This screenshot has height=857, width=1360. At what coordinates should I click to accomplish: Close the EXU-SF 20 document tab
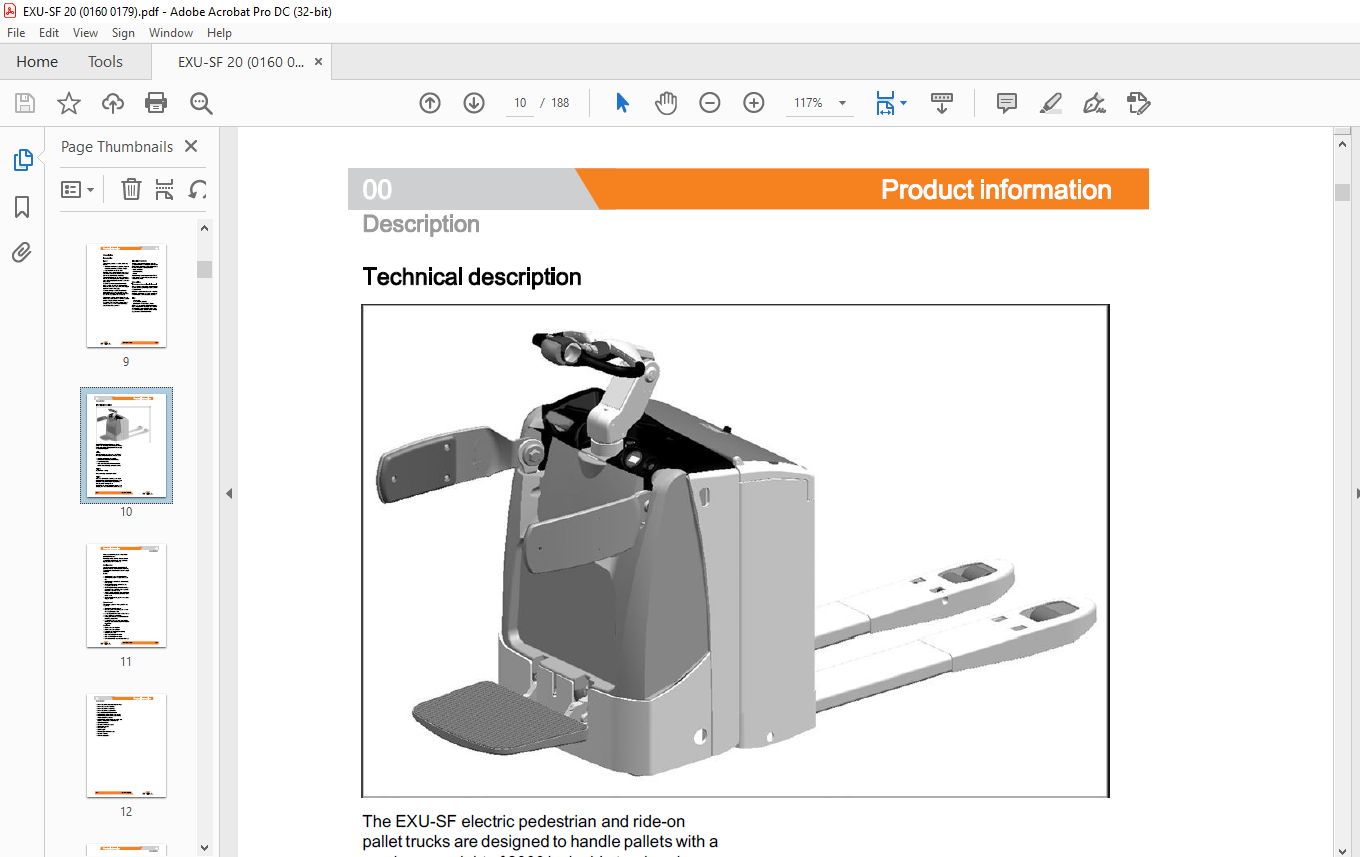319,62
